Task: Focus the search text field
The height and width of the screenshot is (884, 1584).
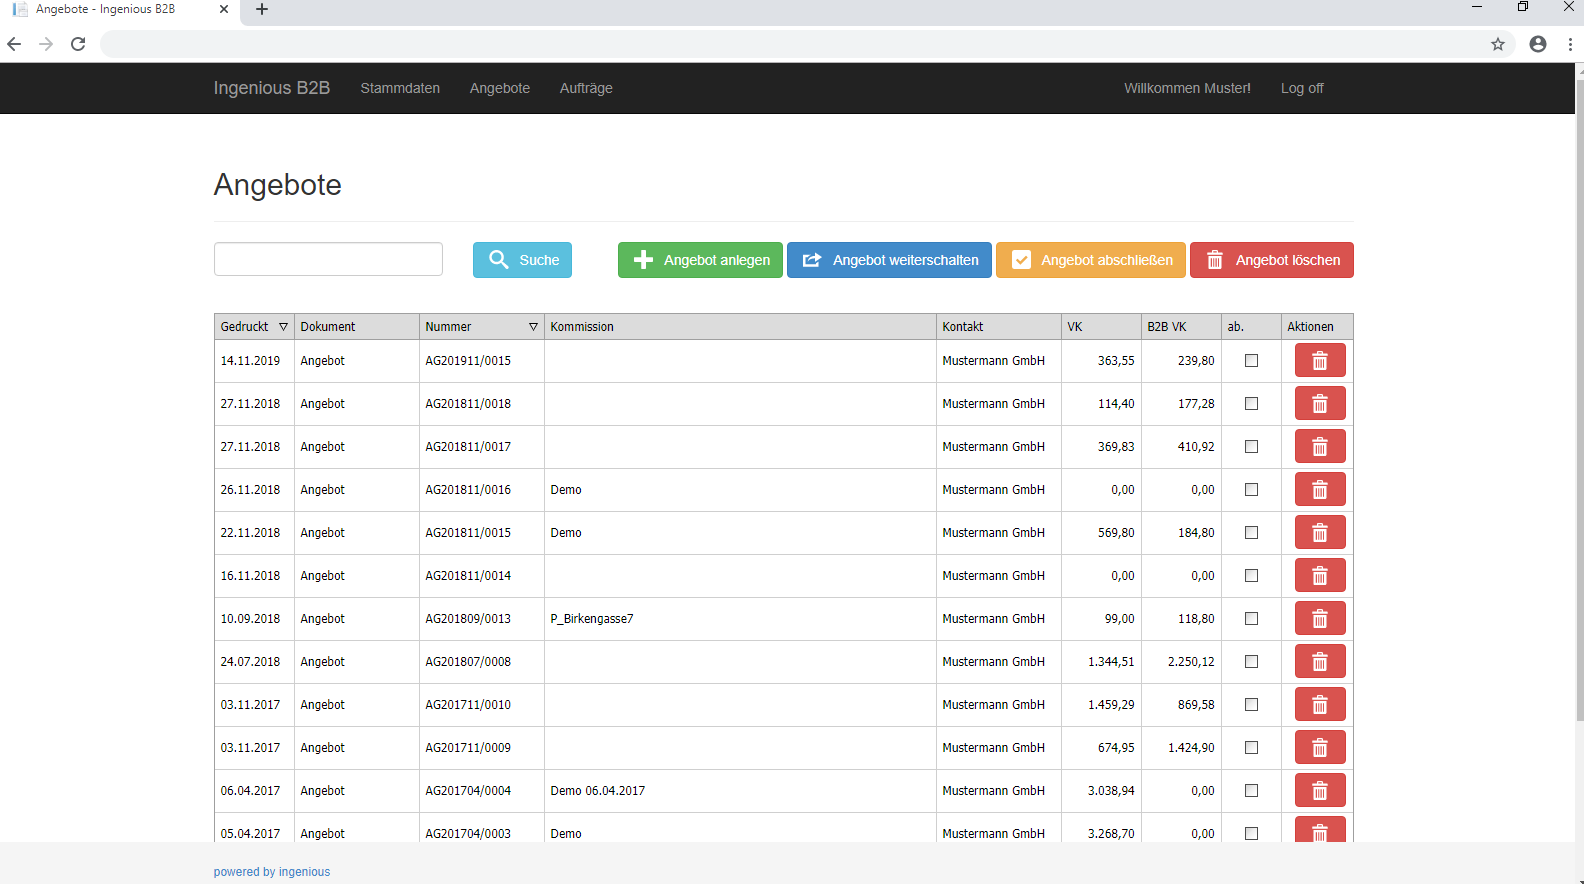Action: (328, 259)
